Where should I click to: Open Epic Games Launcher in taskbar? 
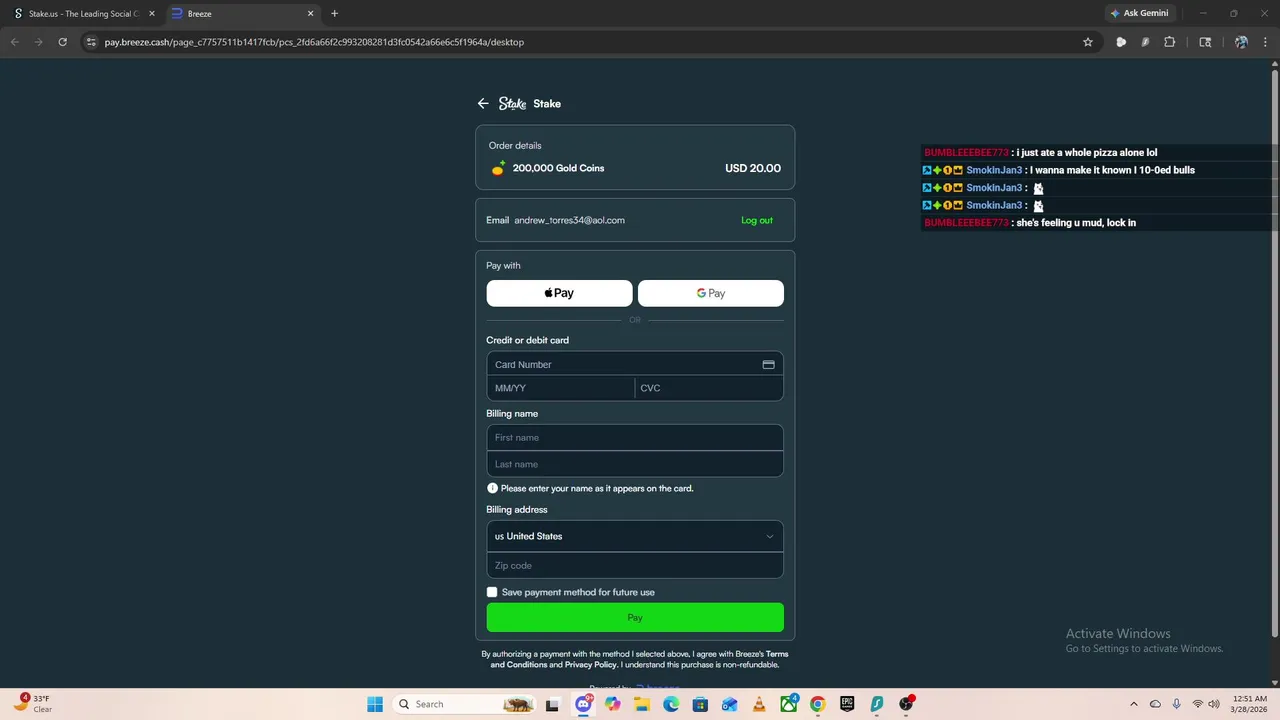[847, 704]
